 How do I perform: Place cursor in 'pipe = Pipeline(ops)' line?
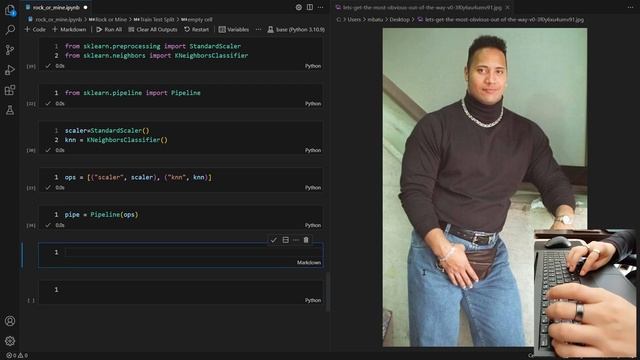[x=101, y=215]
